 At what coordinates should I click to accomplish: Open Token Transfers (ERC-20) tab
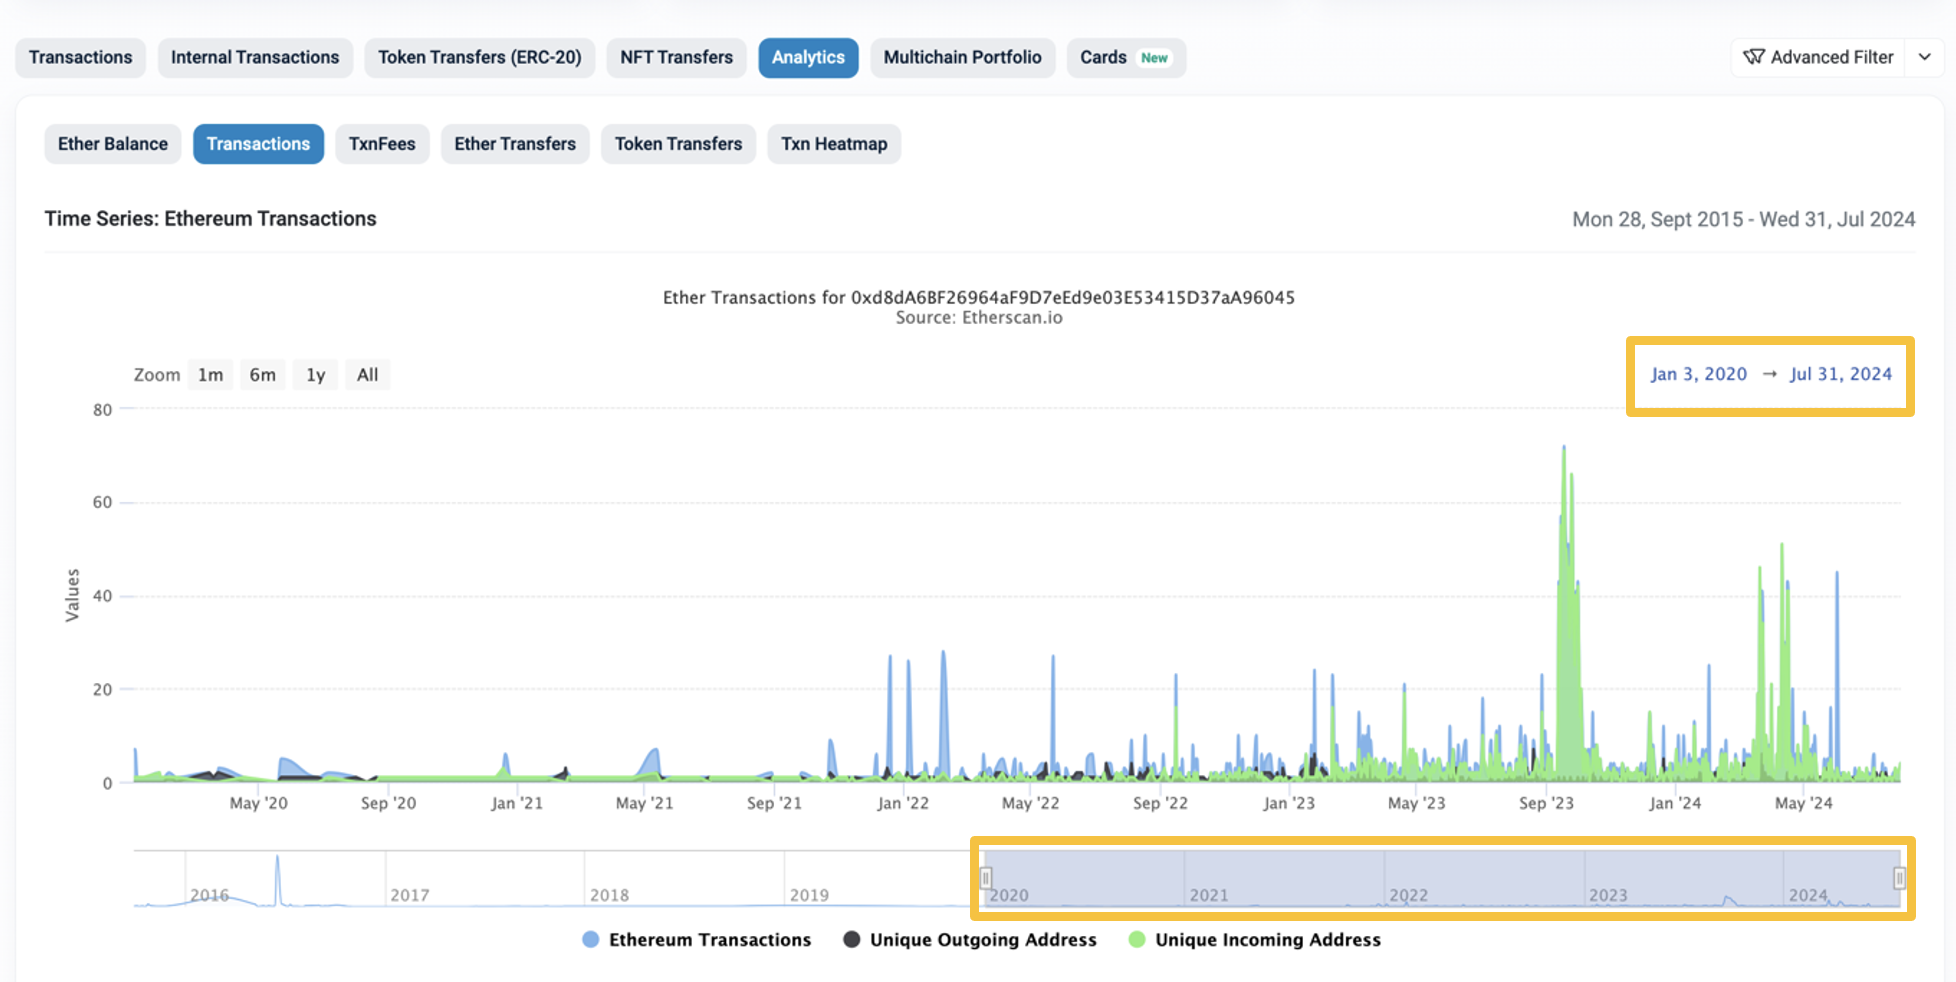[x=479, y=57]
